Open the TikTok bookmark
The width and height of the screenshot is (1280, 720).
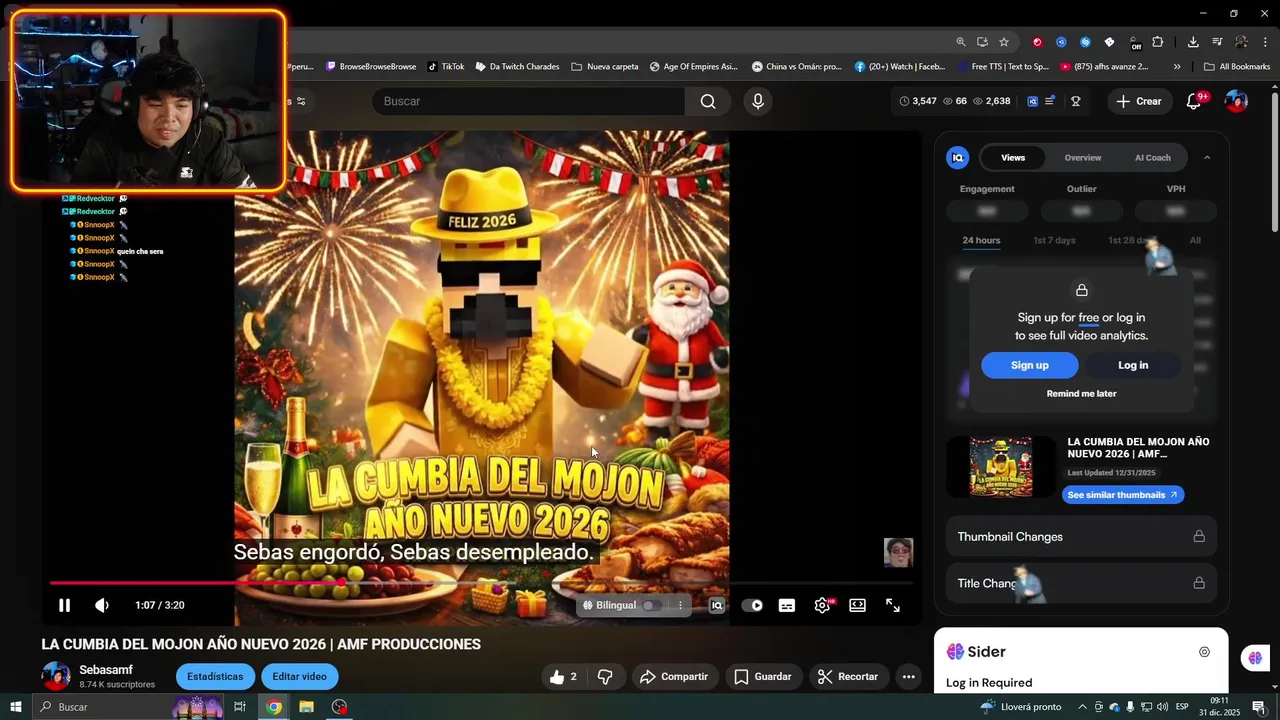446,67
